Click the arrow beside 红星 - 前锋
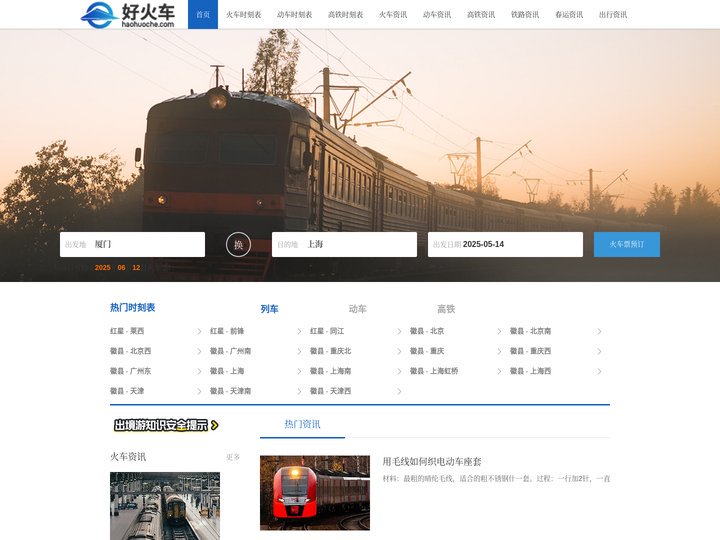720x540 pixels. click(299, 332)
